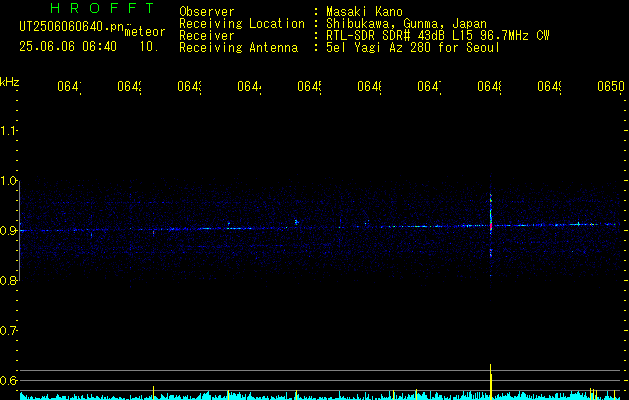The height and width of the screenshot is (400, 629).
Task: Click the 0642 time axis label
Action: coord(130,86)
